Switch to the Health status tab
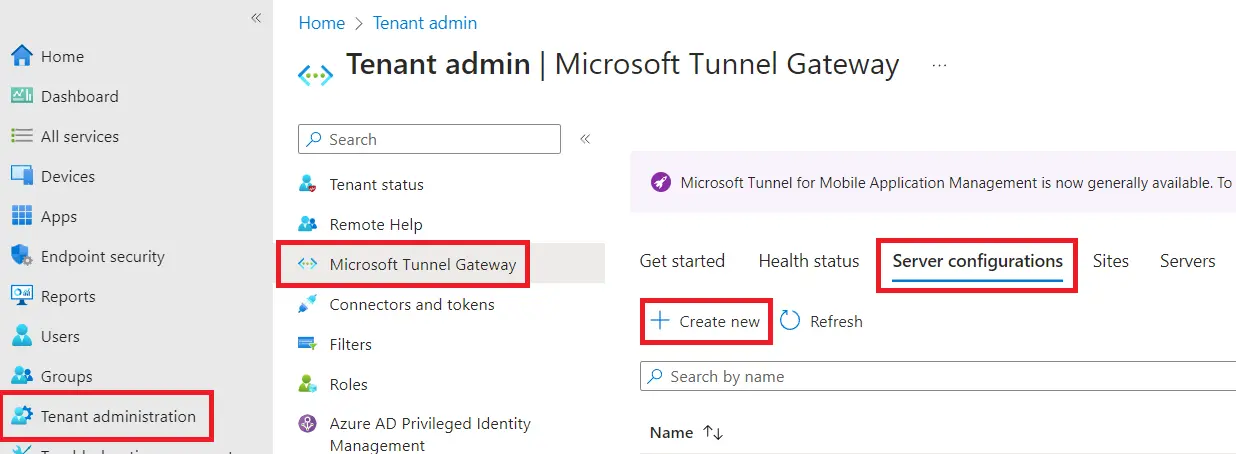The width and height of the screenshot is (1236, 454). [808, 261]
